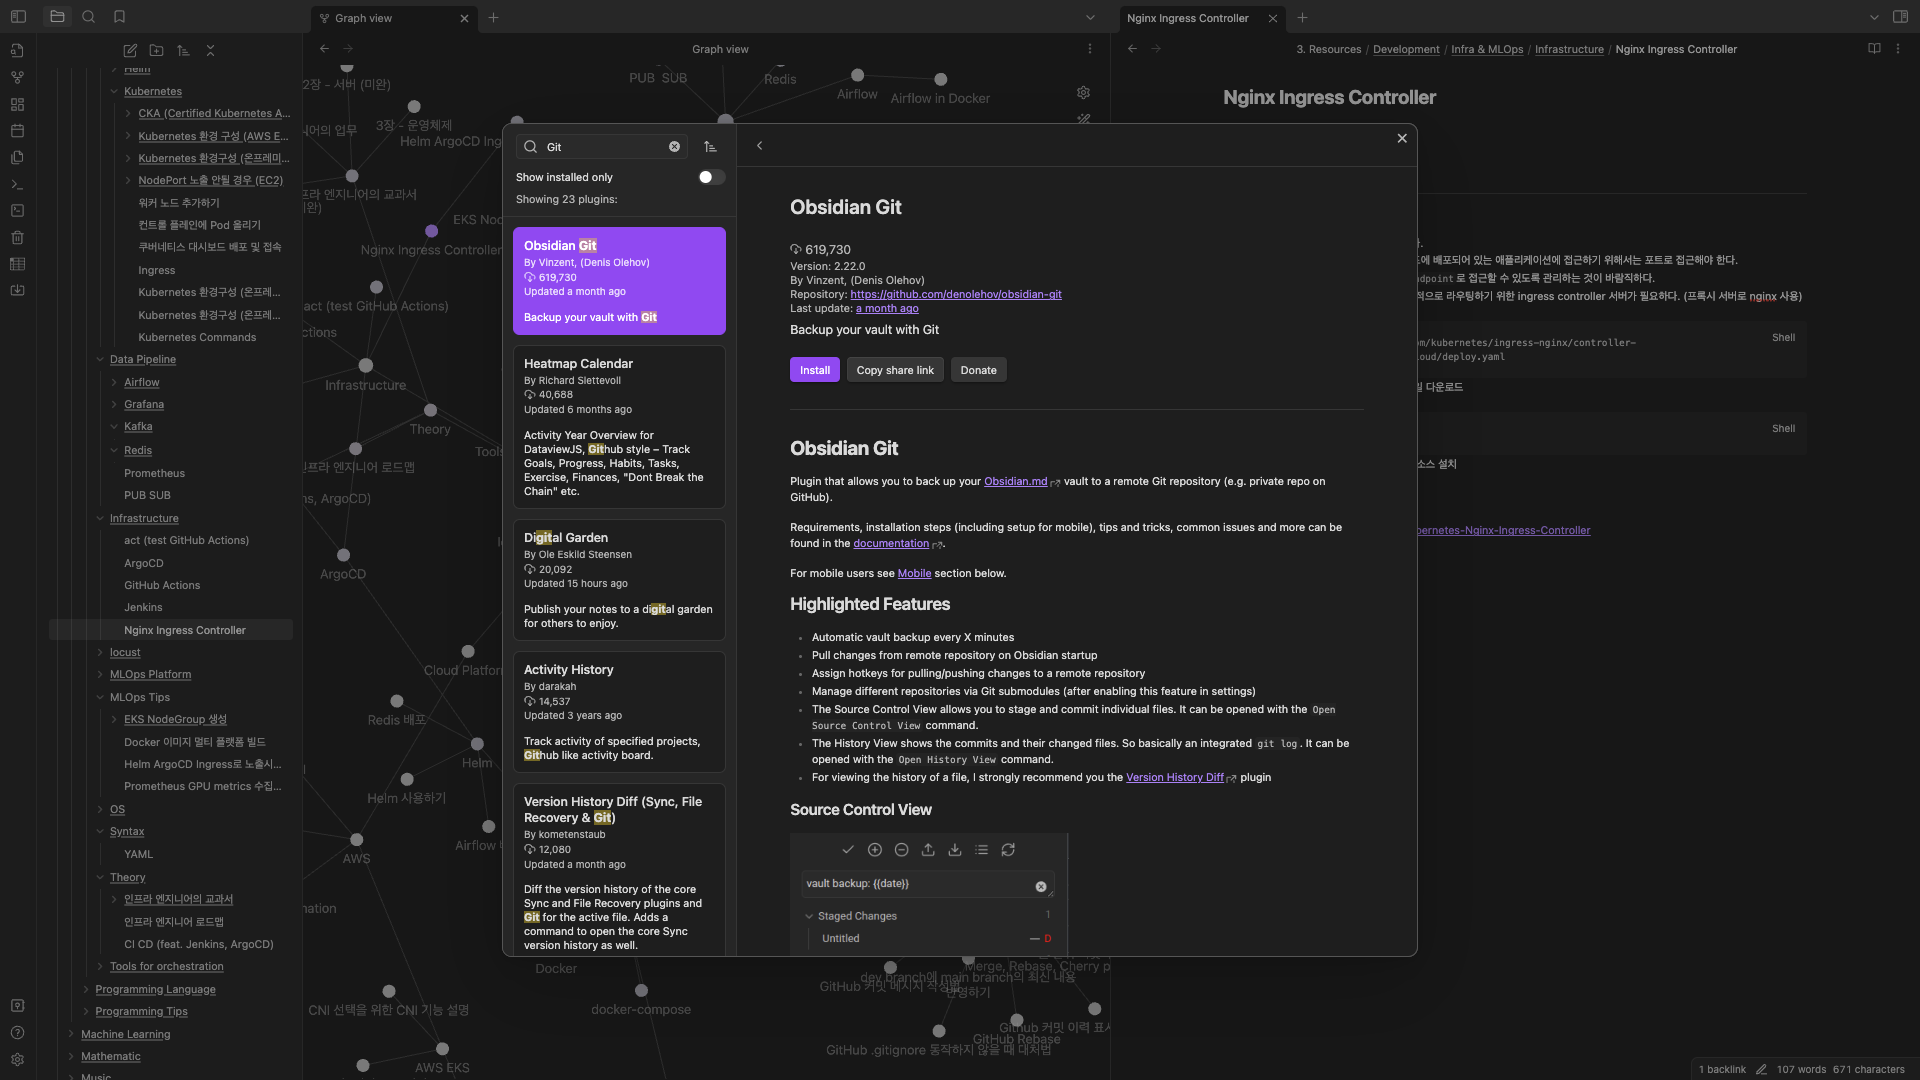Open the search icon in the top left bar
Viewport: 1920px width, 1080px height.
point(89,17)
